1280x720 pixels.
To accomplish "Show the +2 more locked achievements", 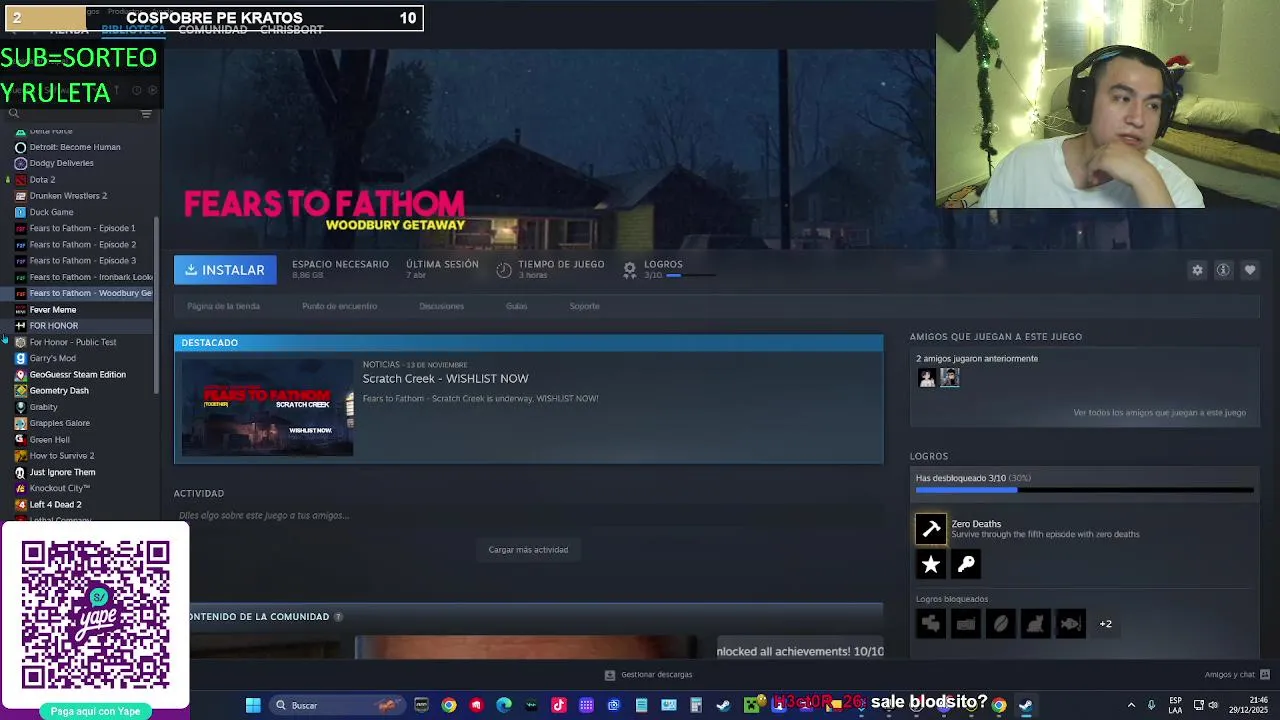I will coord(1105,624).
